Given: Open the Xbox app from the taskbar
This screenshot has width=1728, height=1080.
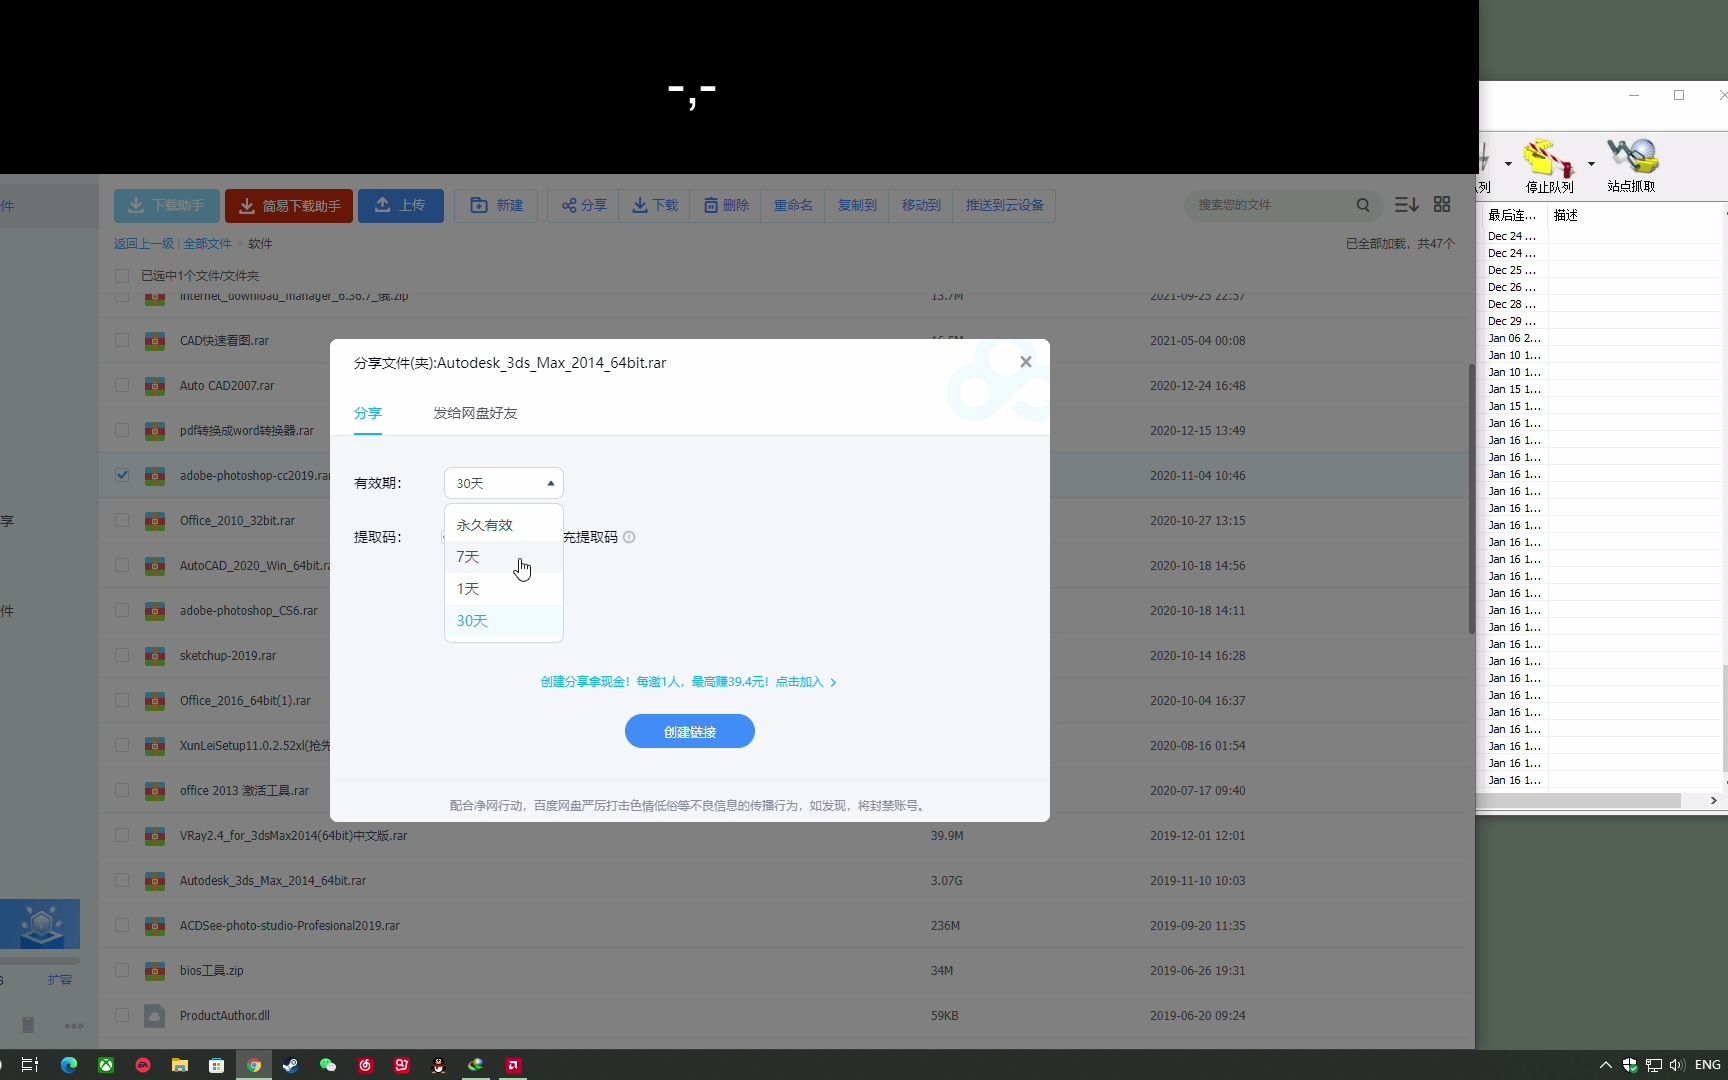Looking at the screenshot, I should click(x=105, y=1065).
